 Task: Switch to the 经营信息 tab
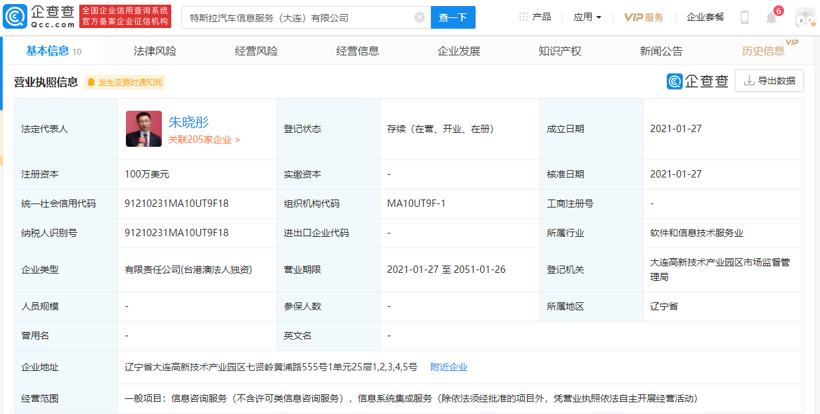tap(357, 51)
